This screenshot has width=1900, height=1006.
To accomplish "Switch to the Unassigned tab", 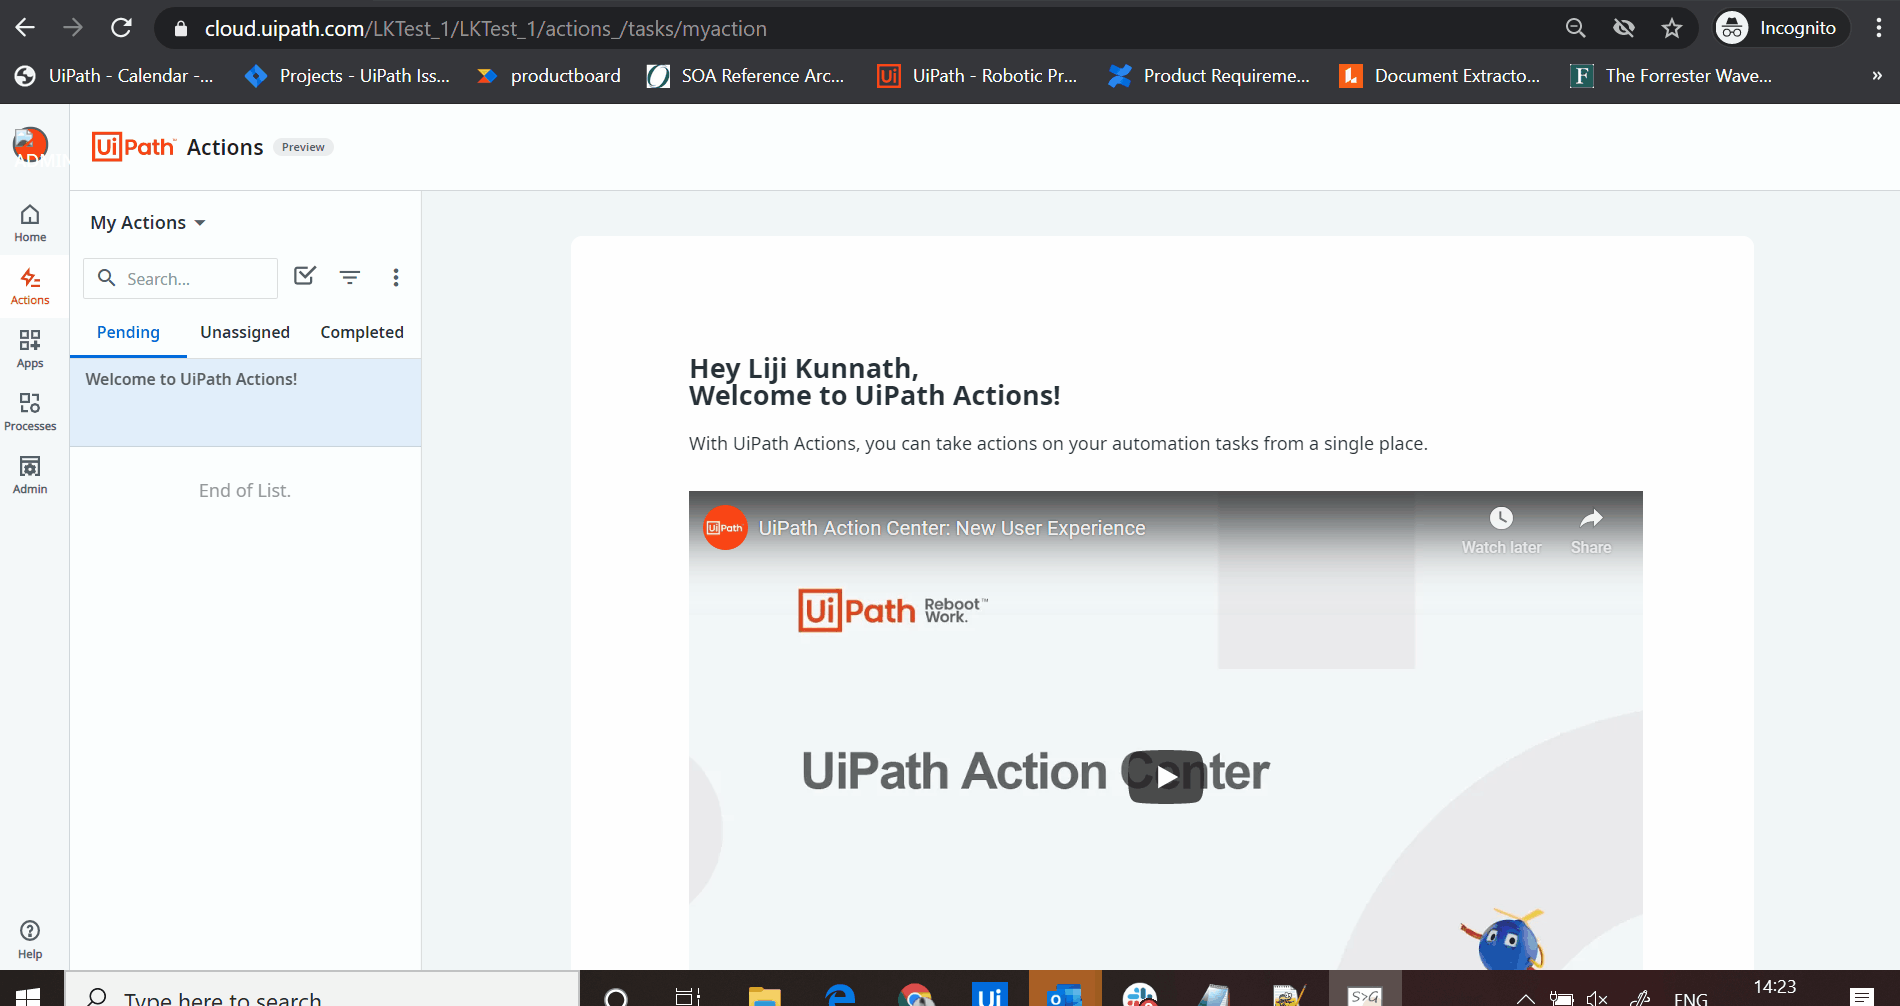I will click(245, 332).
